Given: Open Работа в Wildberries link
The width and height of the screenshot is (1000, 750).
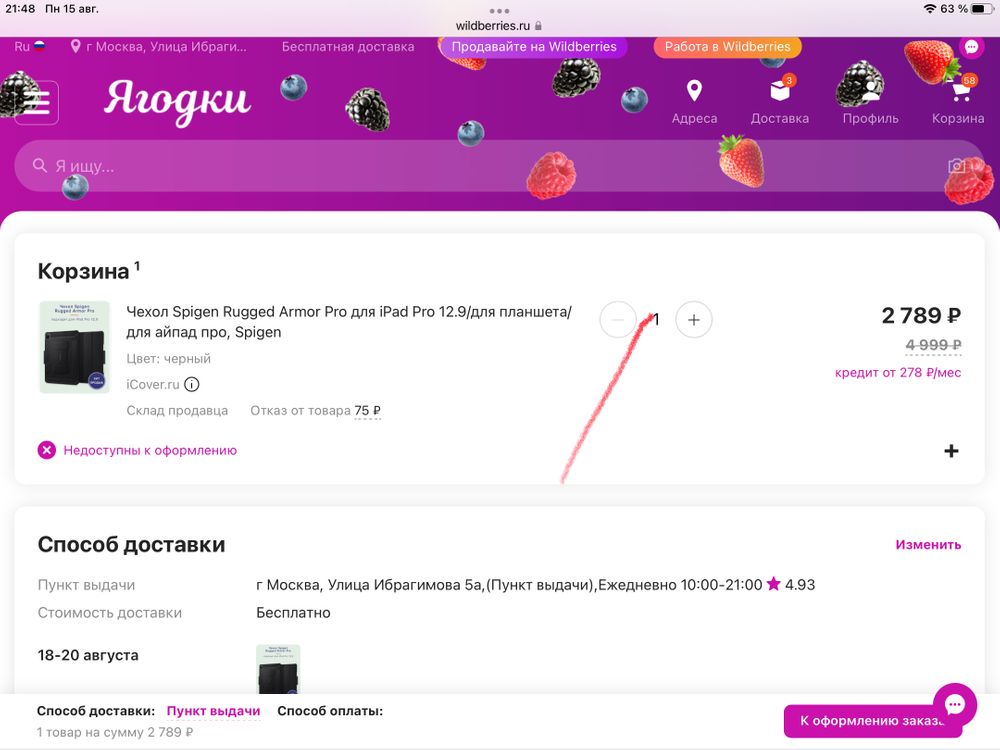Looking at the screenshot, I should (x=727, y=47).
